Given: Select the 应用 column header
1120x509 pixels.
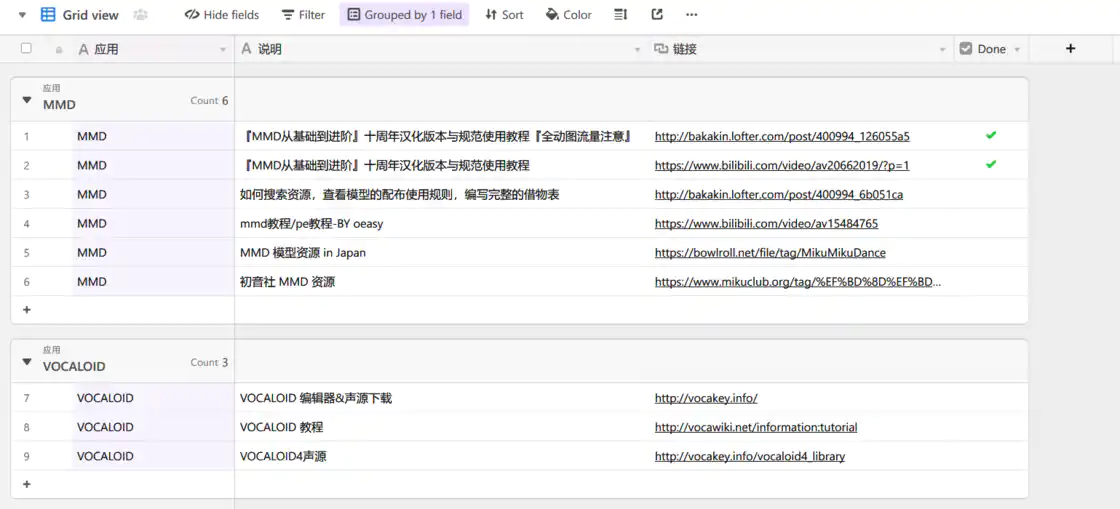Looking at the screenshot, I should [153, 49].
